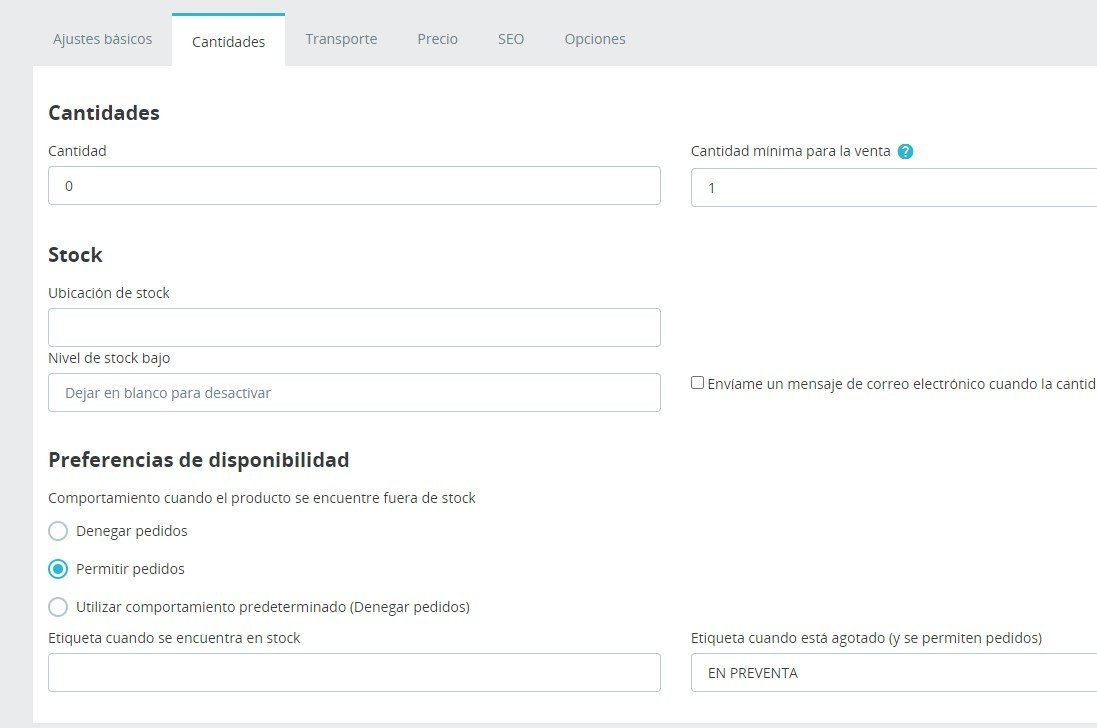Select the Cantidades tab
This screenshot has height=728, width=1097.
point(228,41)
